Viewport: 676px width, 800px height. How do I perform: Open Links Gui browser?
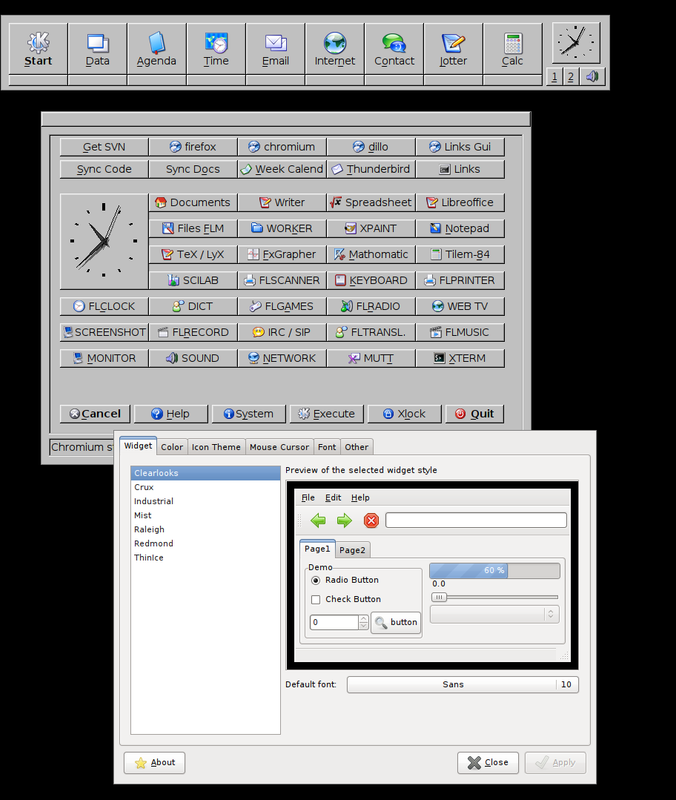[x=460, y=147]
